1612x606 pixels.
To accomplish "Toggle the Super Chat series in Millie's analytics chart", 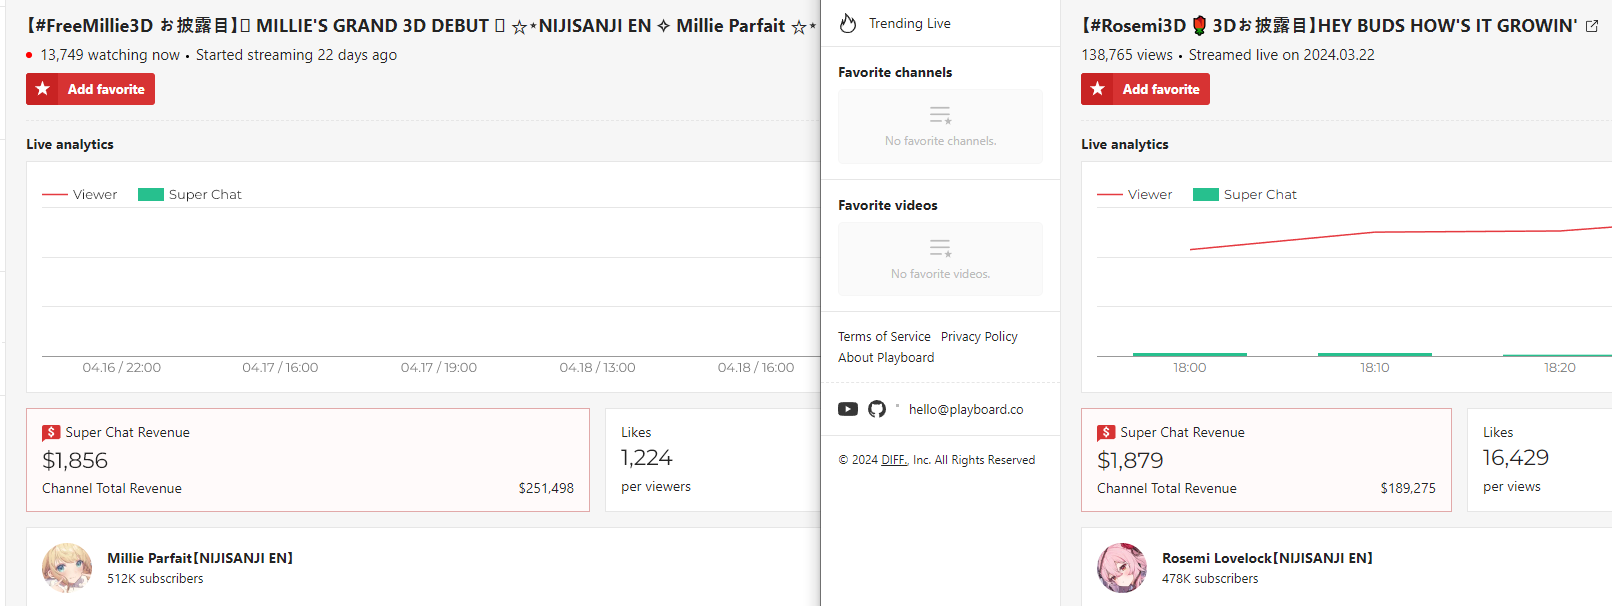I will 190,195.
